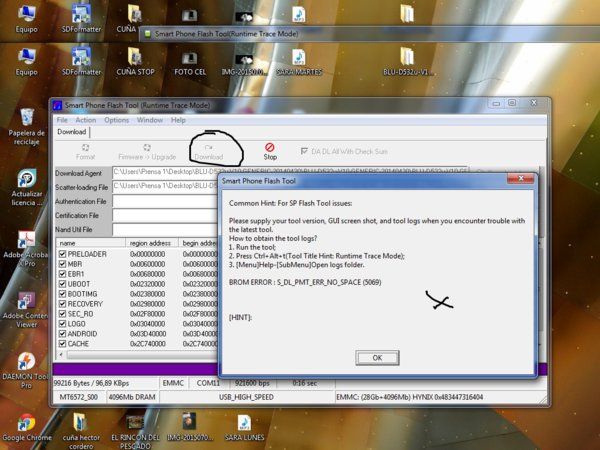Screen dimensions: 600x450
Task: Uncheck the ANDROID partition checkbox
Action: point(62,334)
